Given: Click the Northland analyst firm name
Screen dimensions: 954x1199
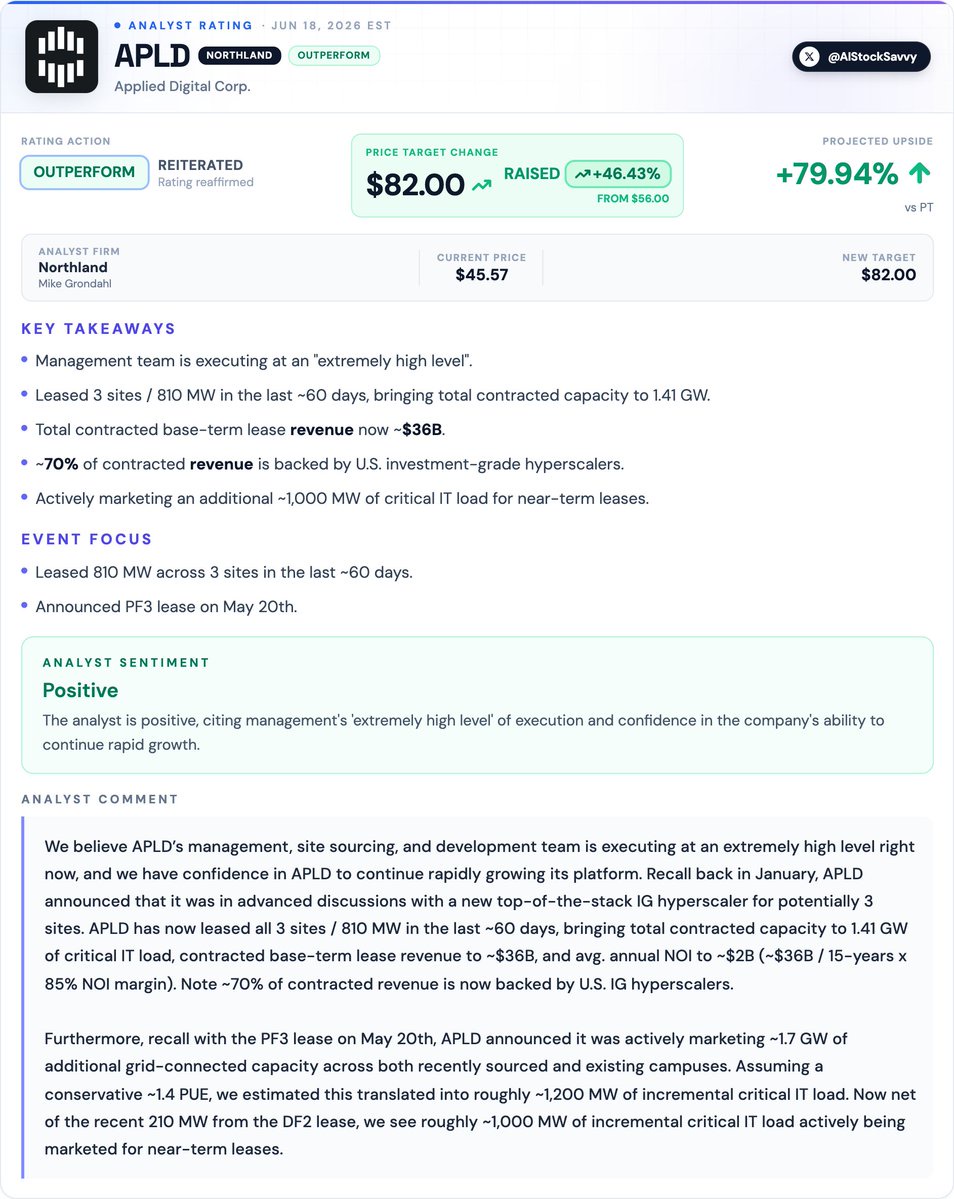Looking at the screenshot, I should tap(73, 268).
